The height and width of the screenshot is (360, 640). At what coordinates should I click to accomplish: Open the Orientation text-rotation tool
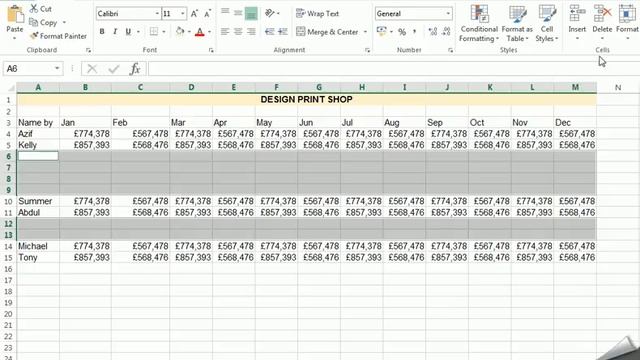(x=270, y=13)
